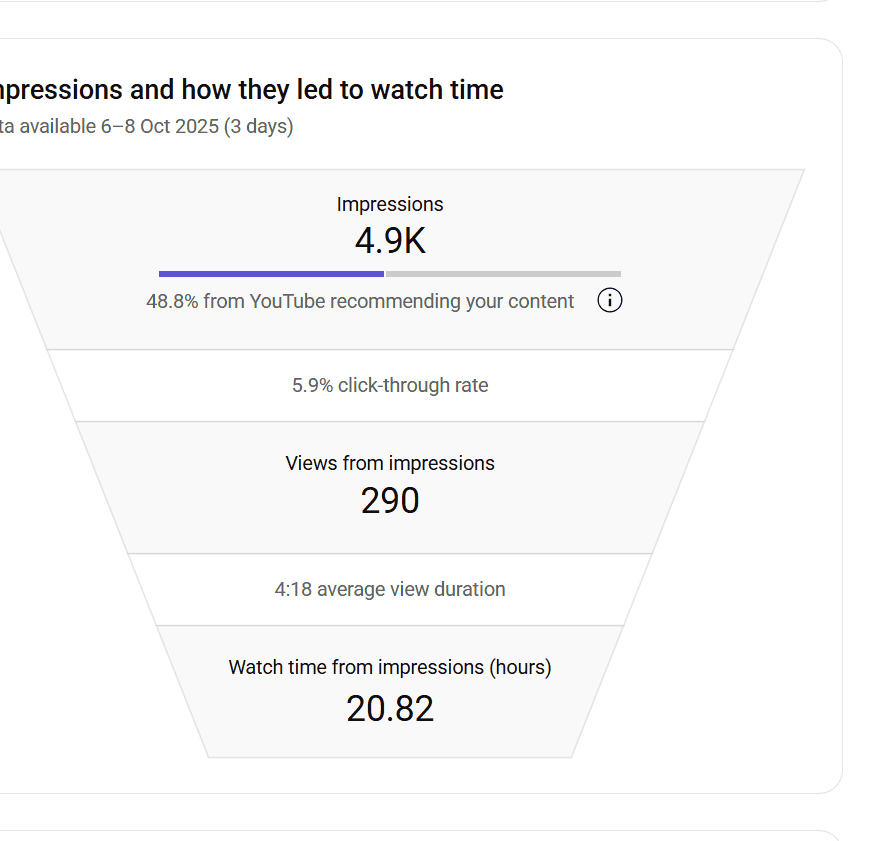Click the (3 days) duration note

point(258,127)
